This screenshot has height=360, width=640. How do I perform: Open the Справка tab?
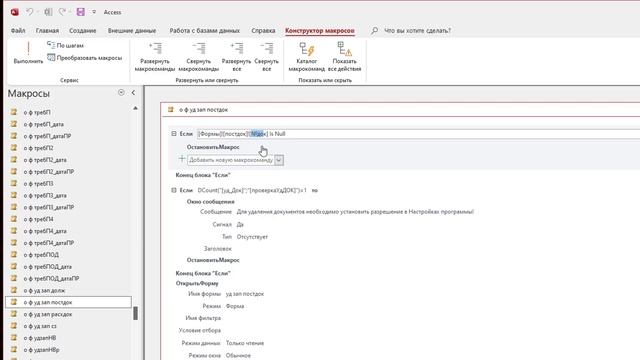(263, 31)
